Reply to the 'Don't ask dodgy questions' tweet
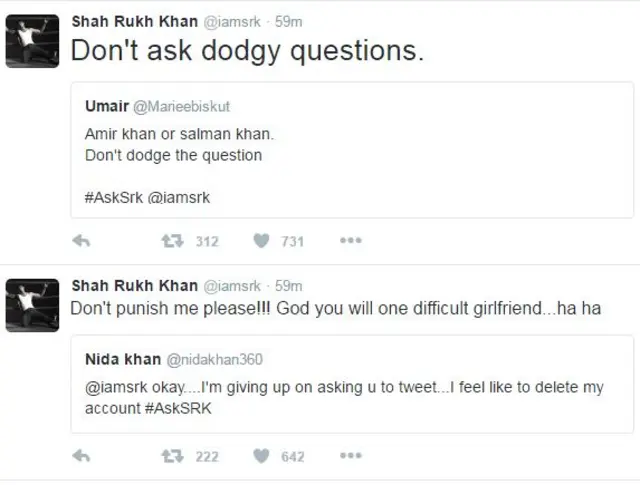The height and width of the screenshot is (485, 640). coord(83,241)
